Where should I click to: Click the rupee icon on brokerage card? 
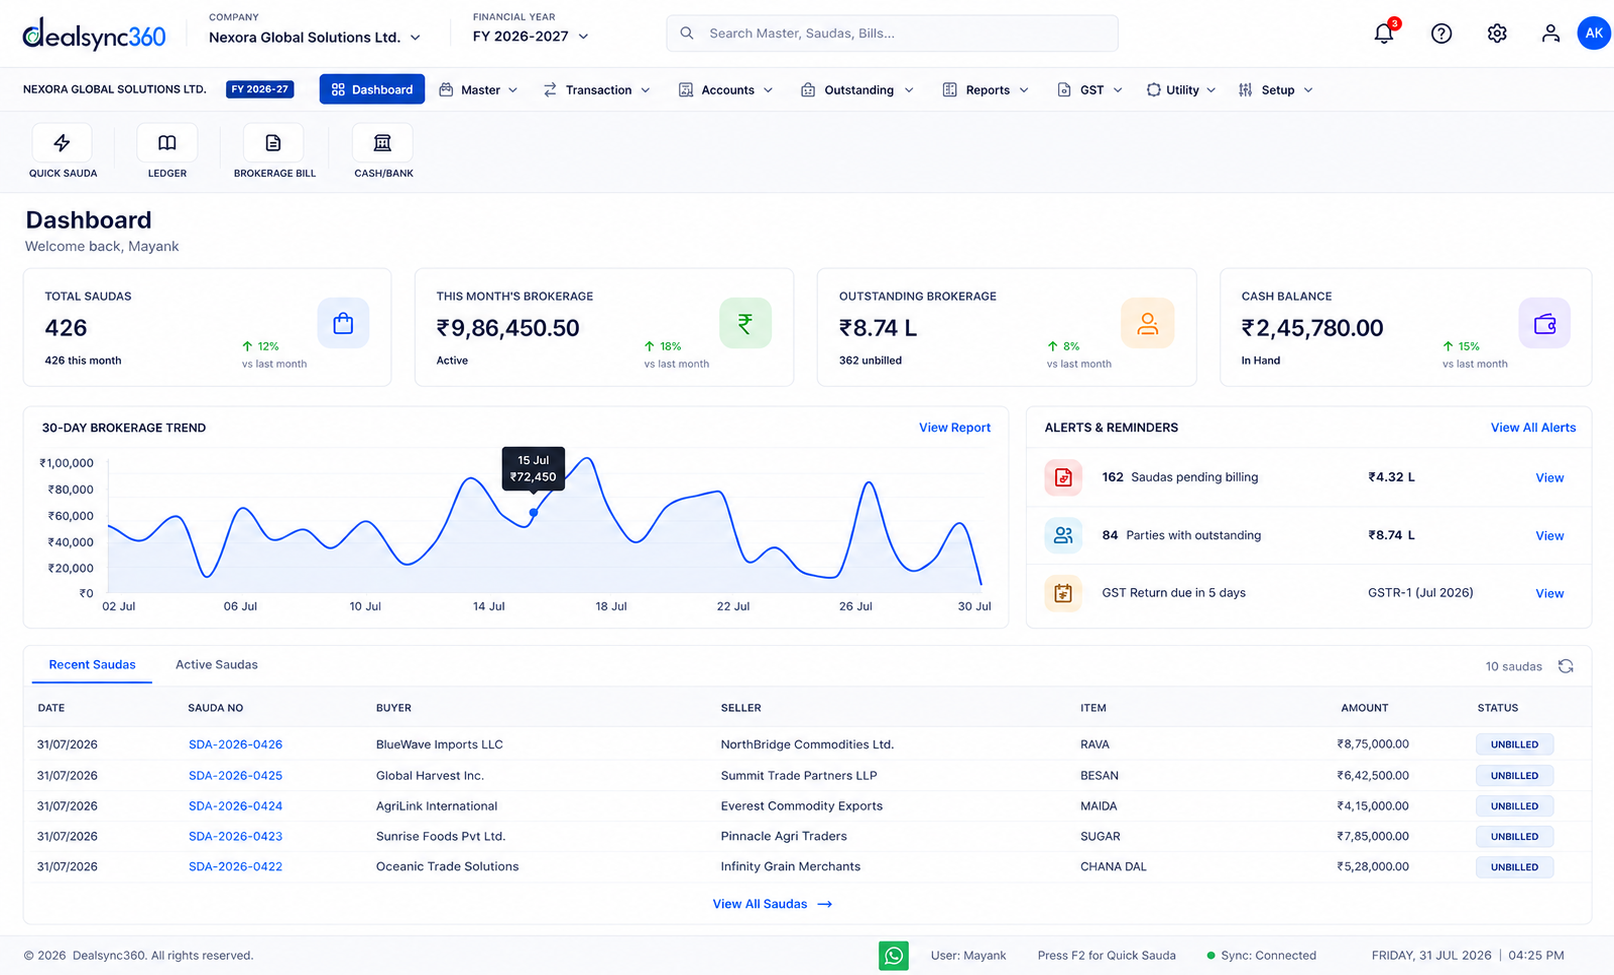745,323
